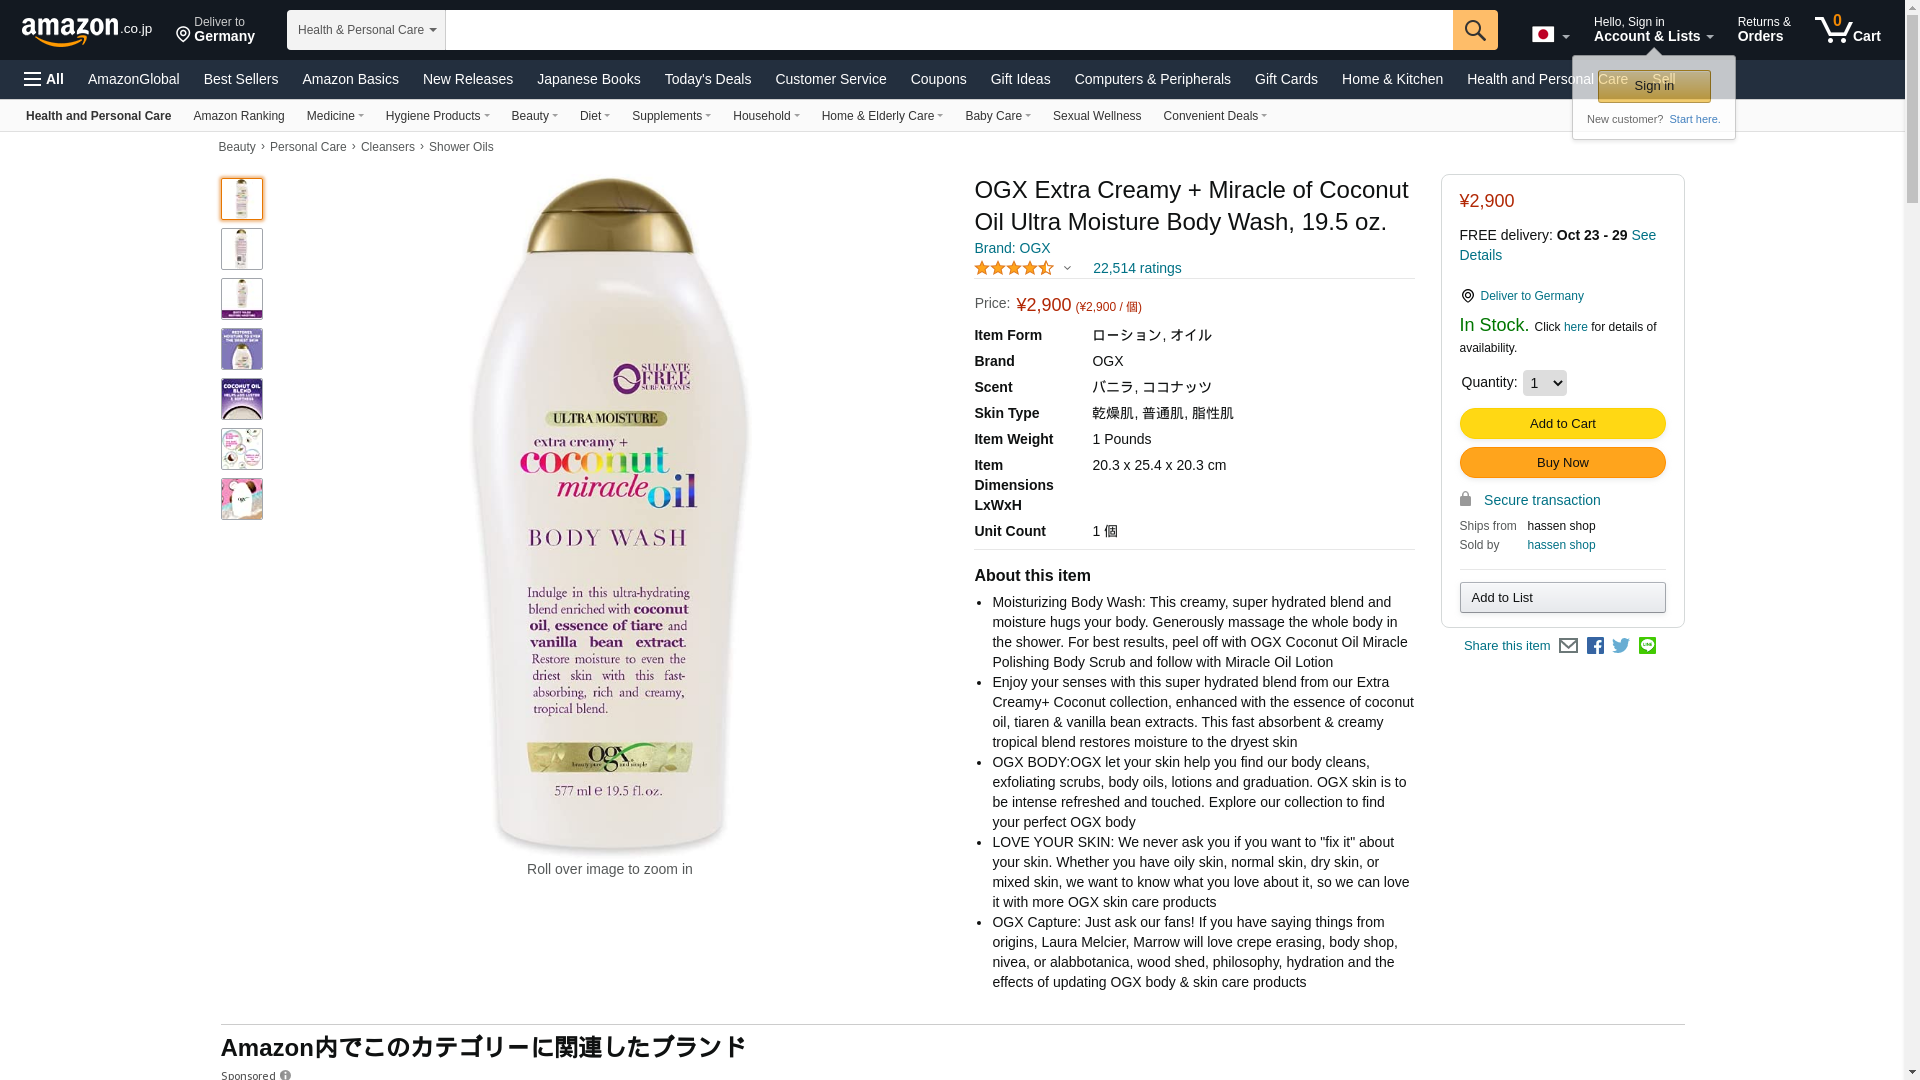Open the Japan flag language selector
The width and height of the screenshot is (1920, 1080).
pos(1550,34)
